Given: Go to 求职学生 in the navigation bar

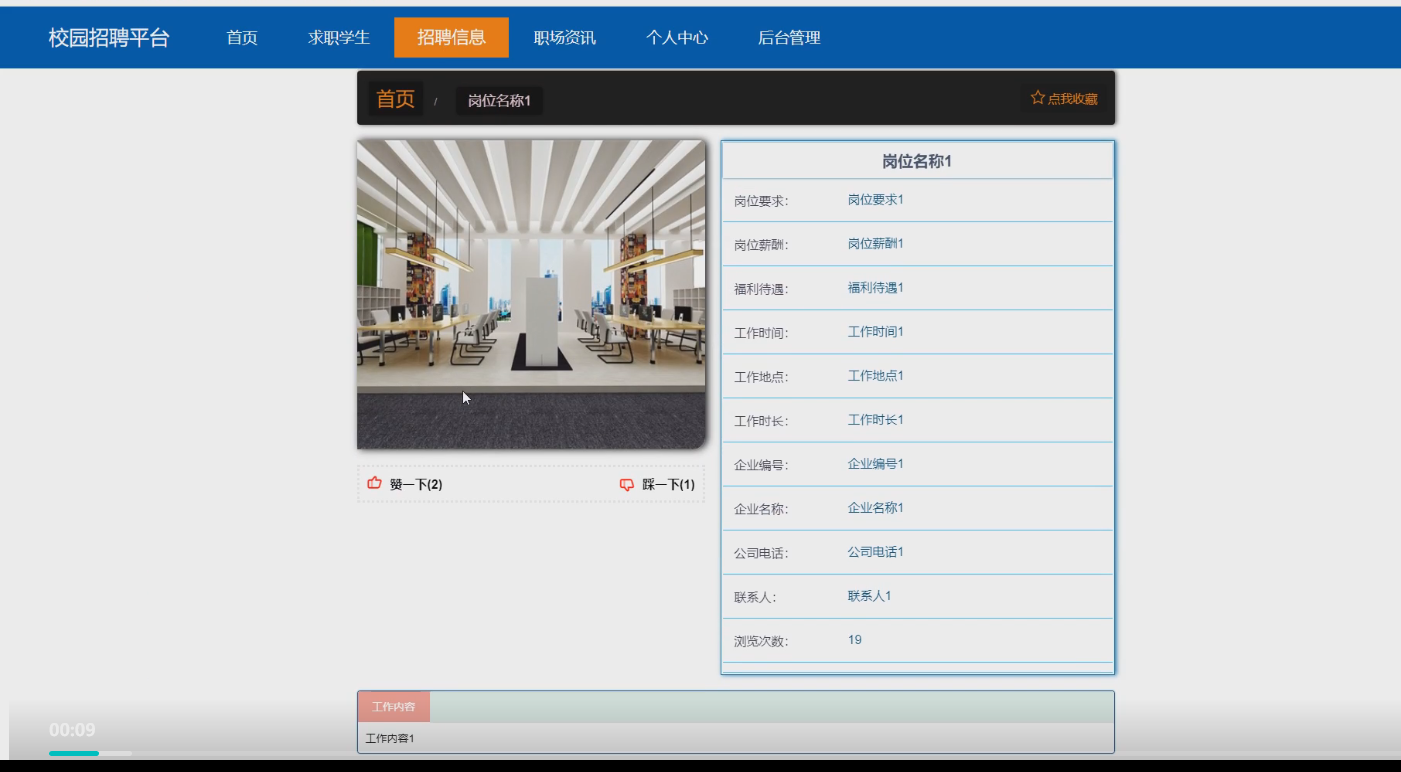Looking at the screenshot, I should click(x=339, y=38).
